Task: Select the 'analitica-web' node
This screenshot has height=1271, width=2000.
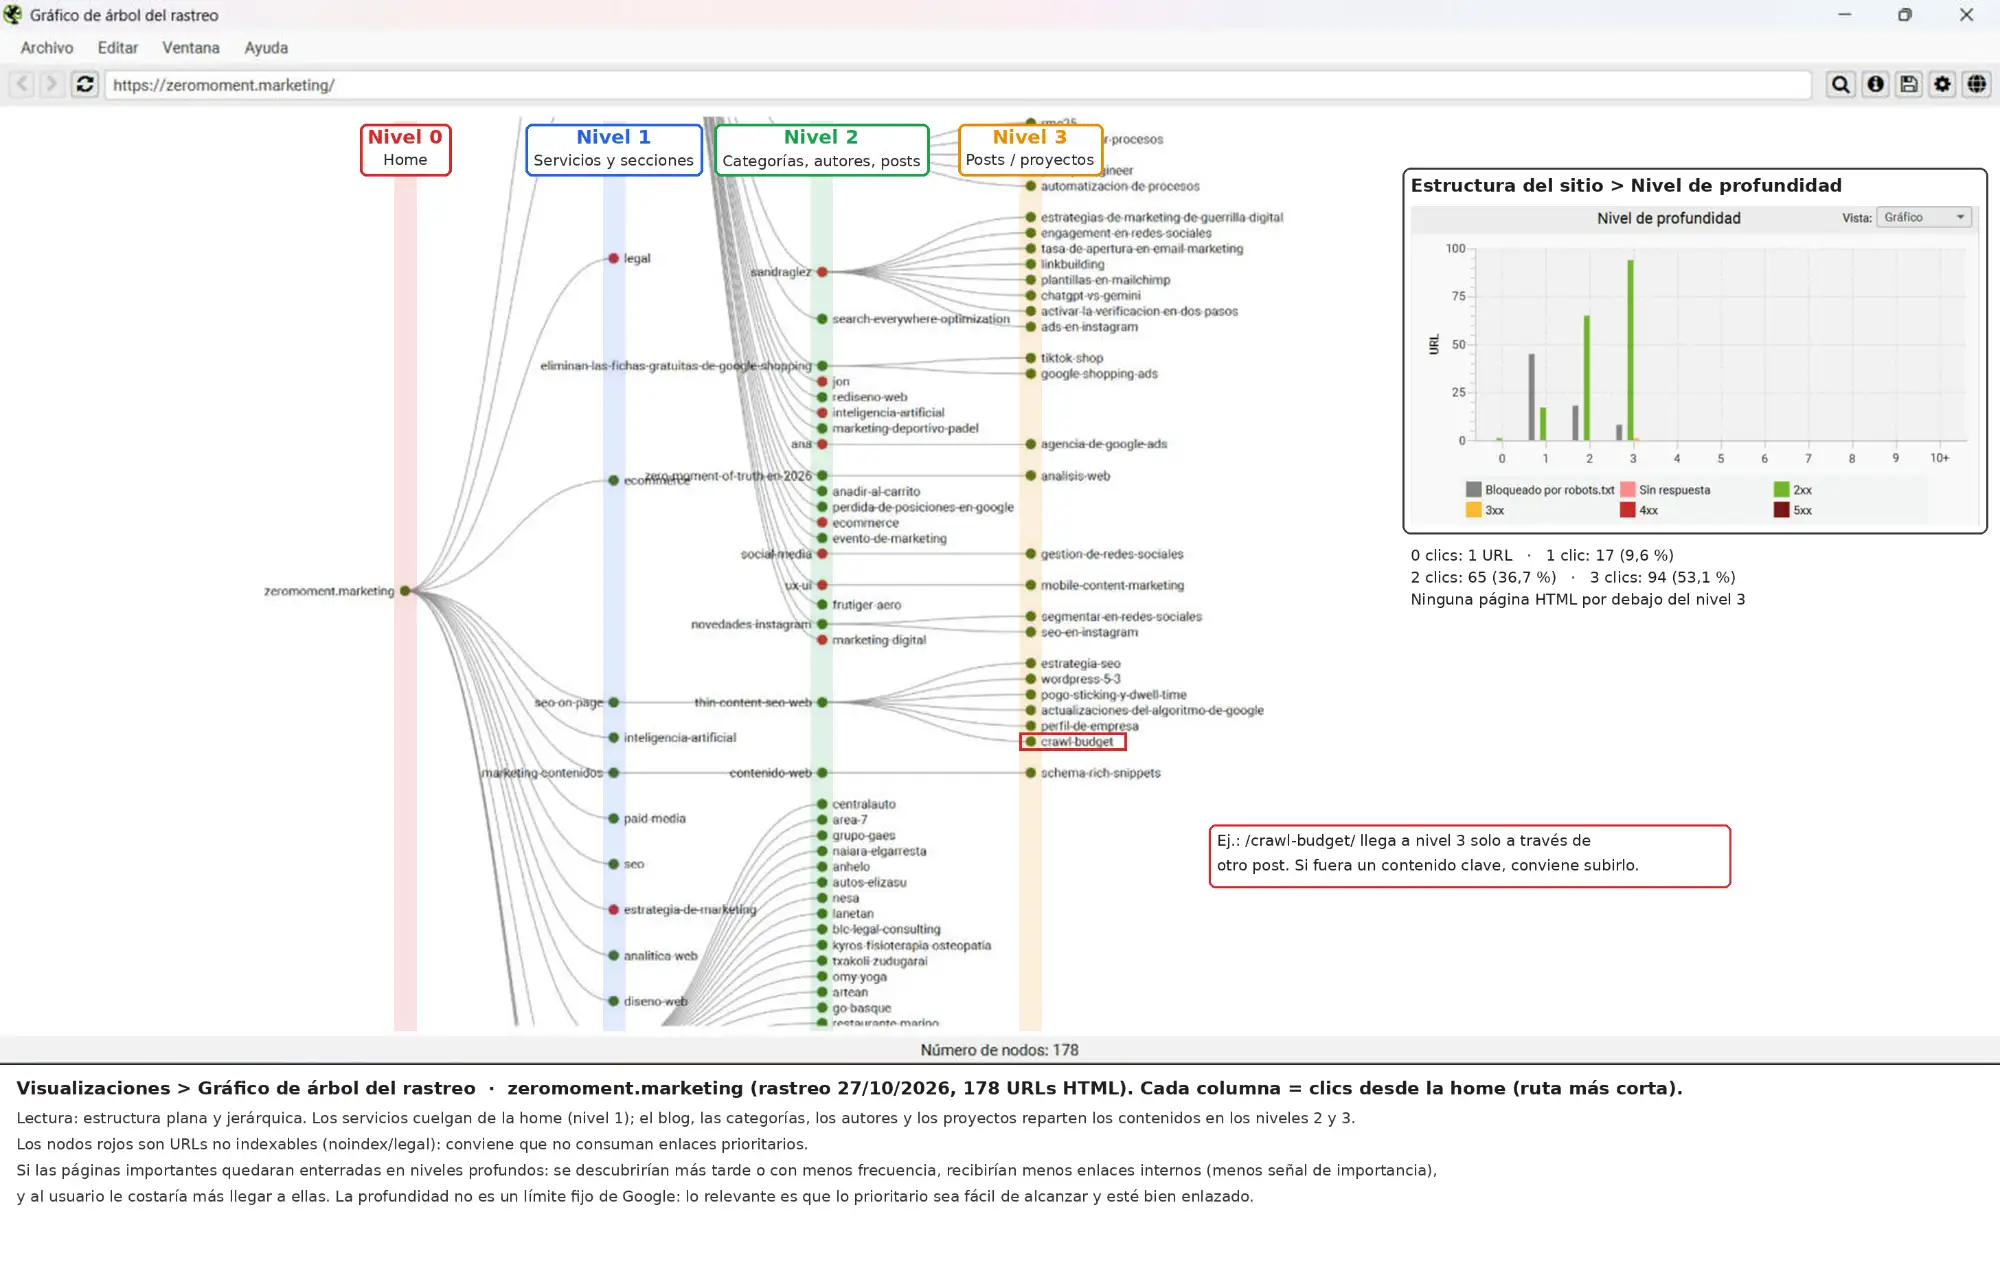Action: tap(613, 955)
